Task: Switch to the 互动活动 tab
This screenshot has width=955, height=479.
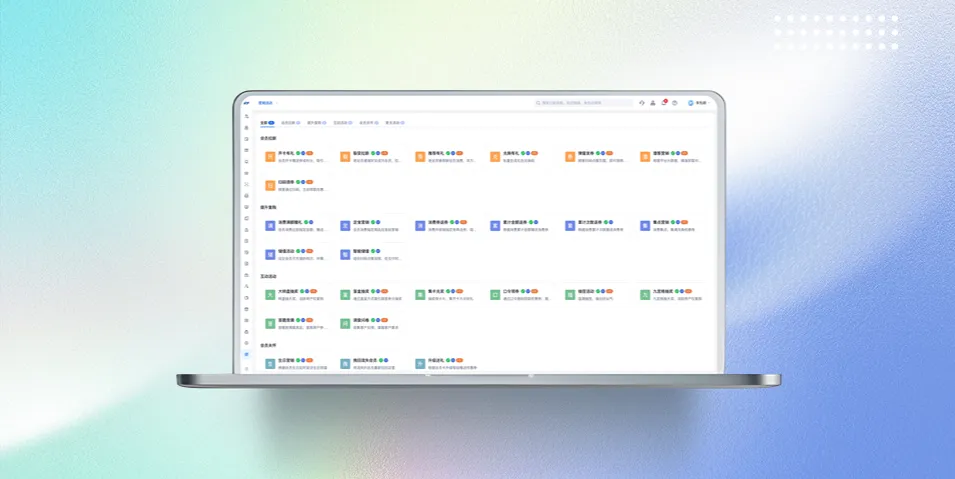Action: pyautogui.click(x=342, y=123)
